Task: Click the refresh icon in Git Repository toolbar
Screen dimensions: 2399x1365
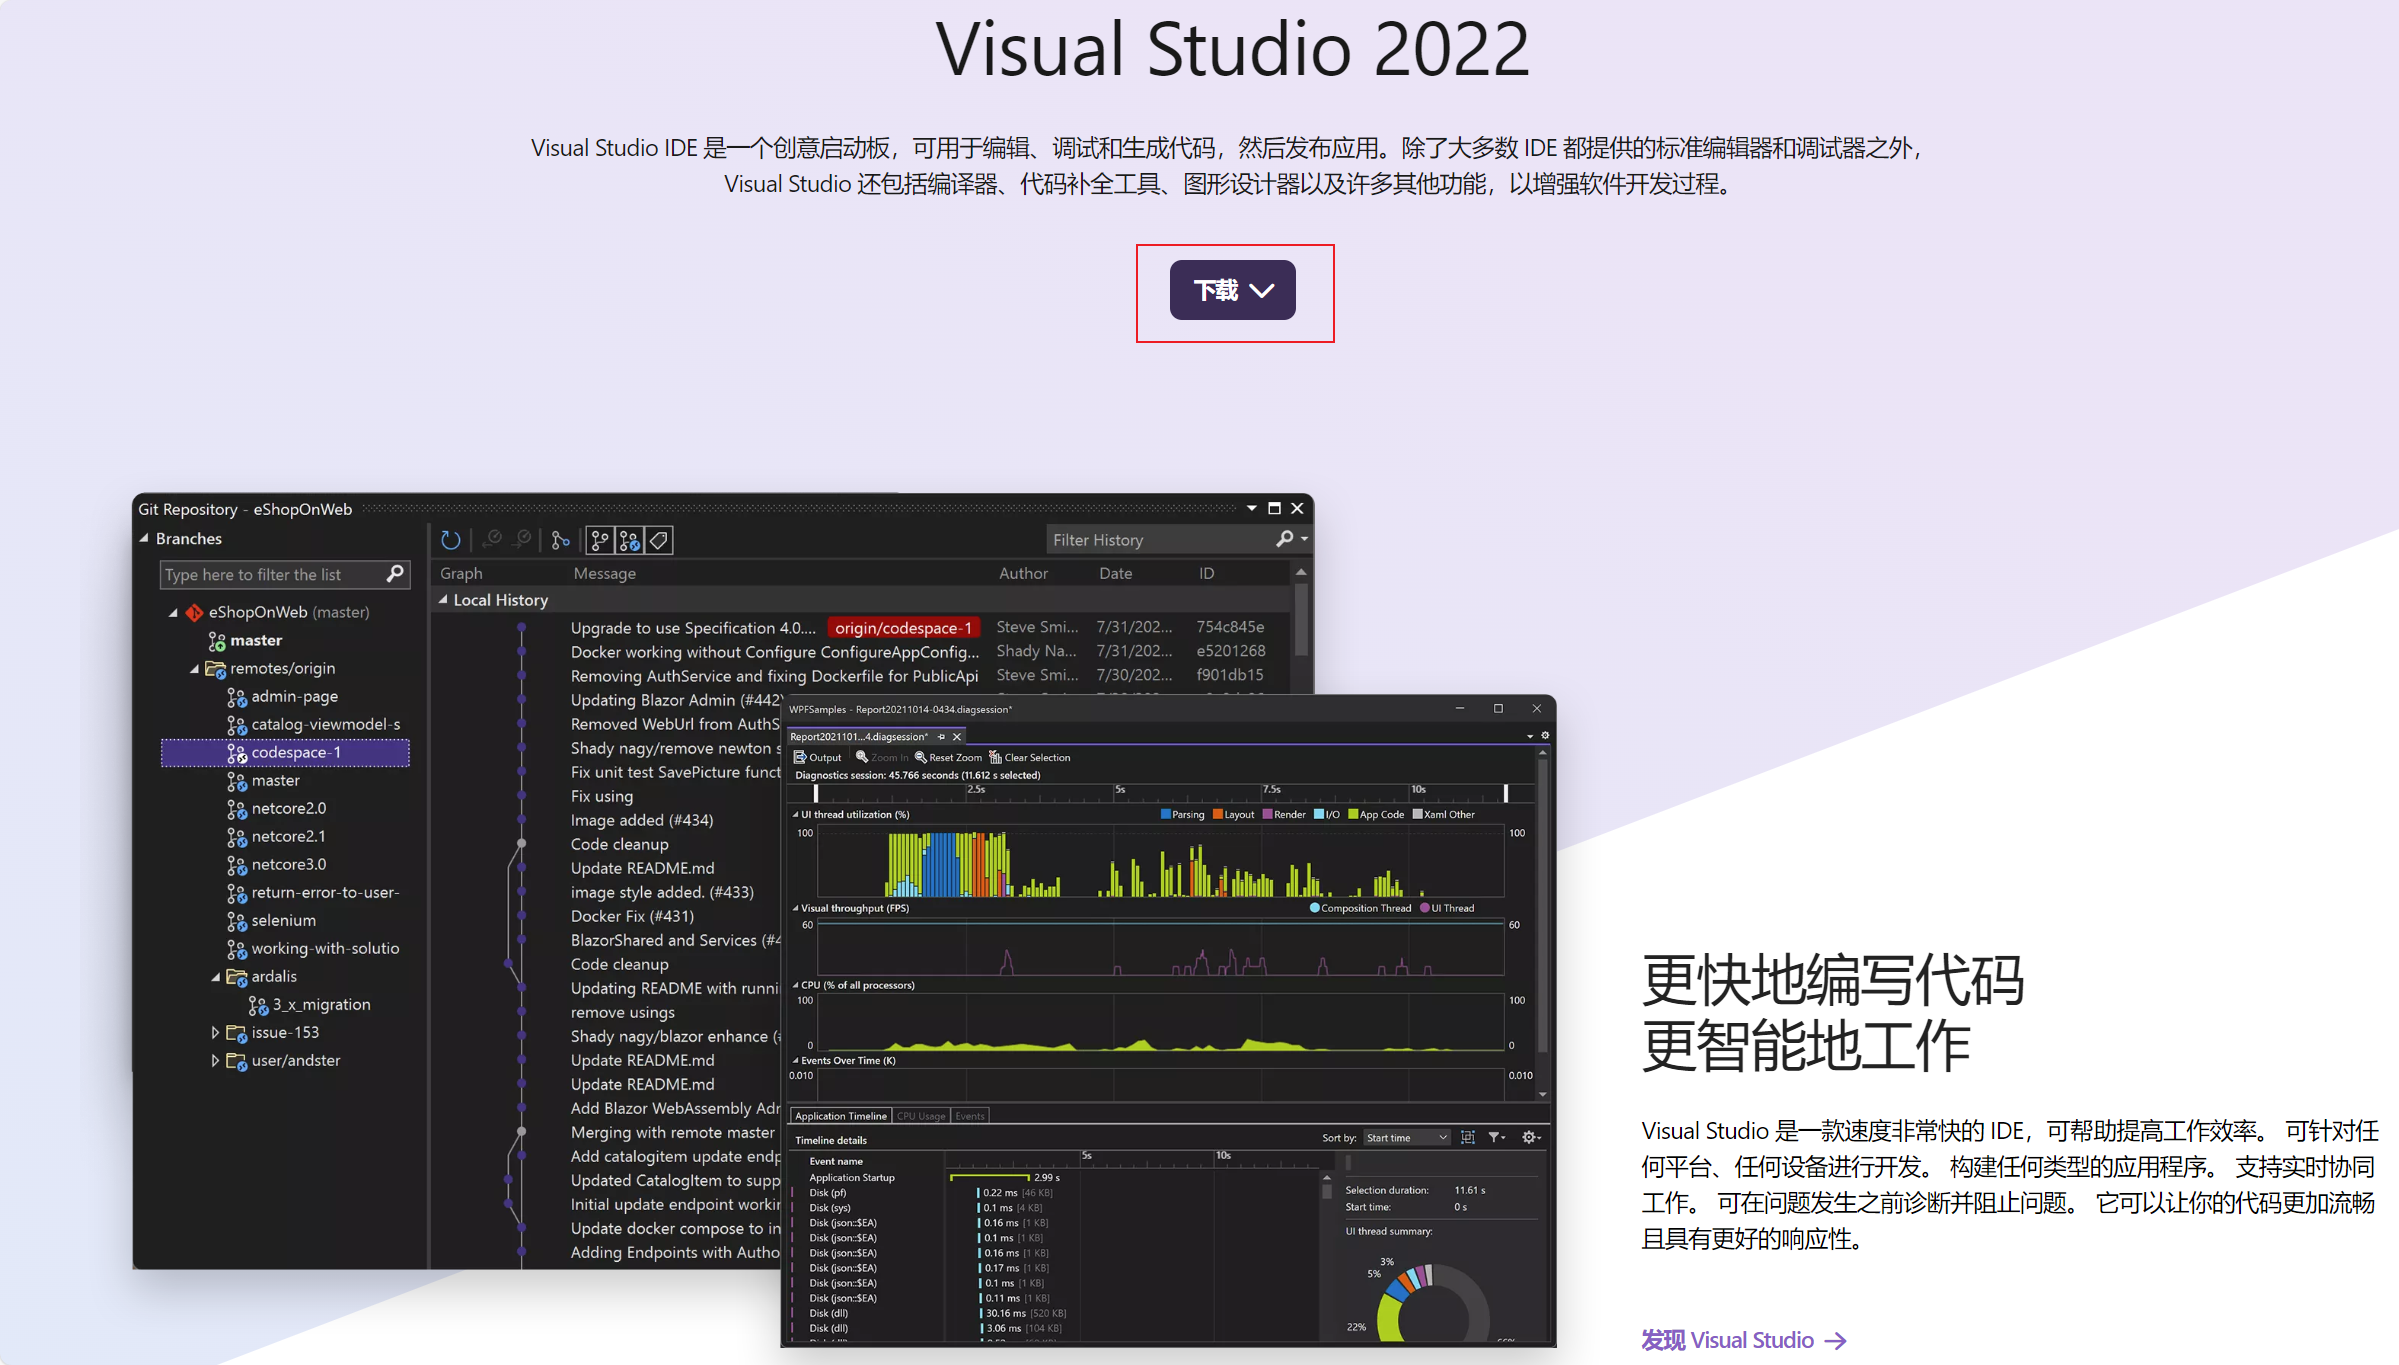Action: 451,540
